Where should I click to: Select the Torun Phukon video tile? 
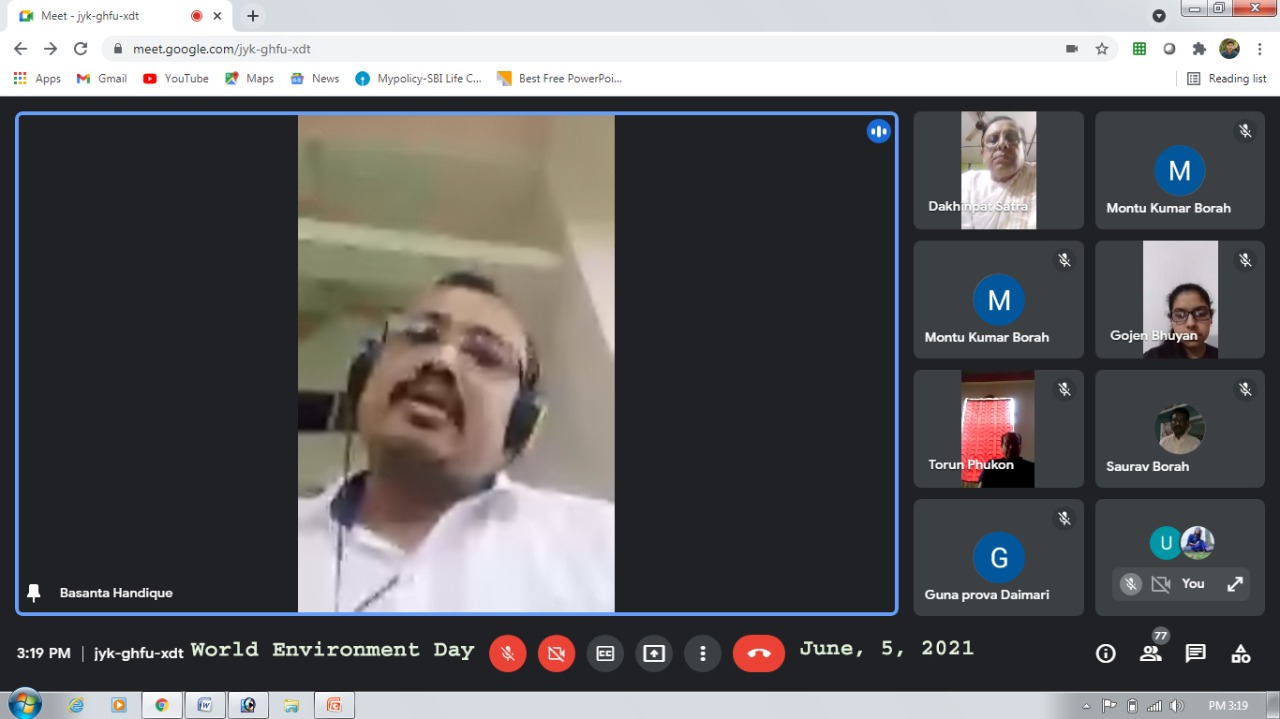998,429
